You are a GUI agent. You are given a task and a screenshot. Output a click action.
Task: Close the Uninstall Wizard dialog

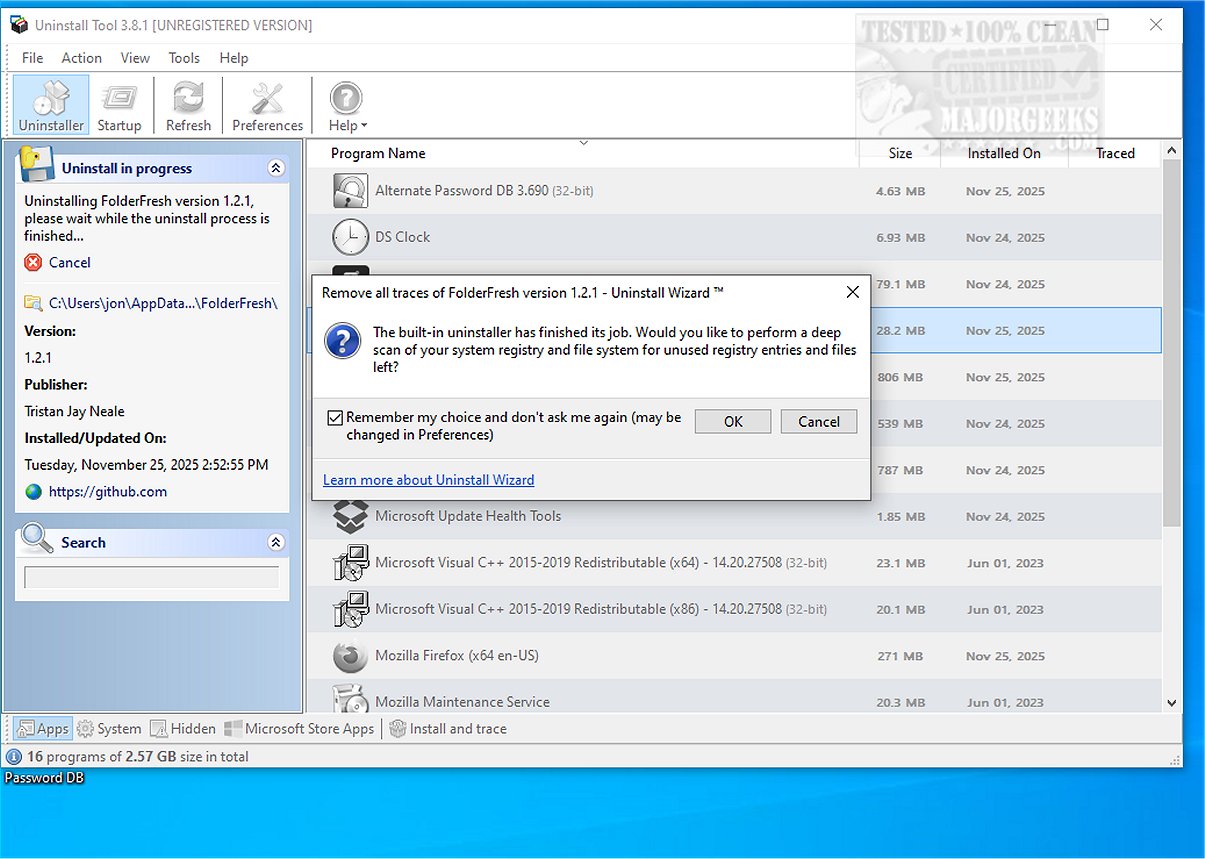coord(852,292)
